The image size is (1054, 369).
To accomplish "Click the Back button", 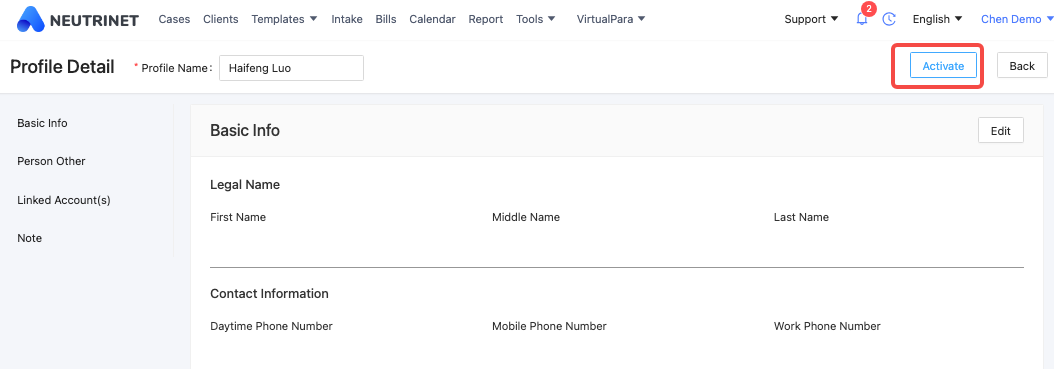I will pos(1022,66).
